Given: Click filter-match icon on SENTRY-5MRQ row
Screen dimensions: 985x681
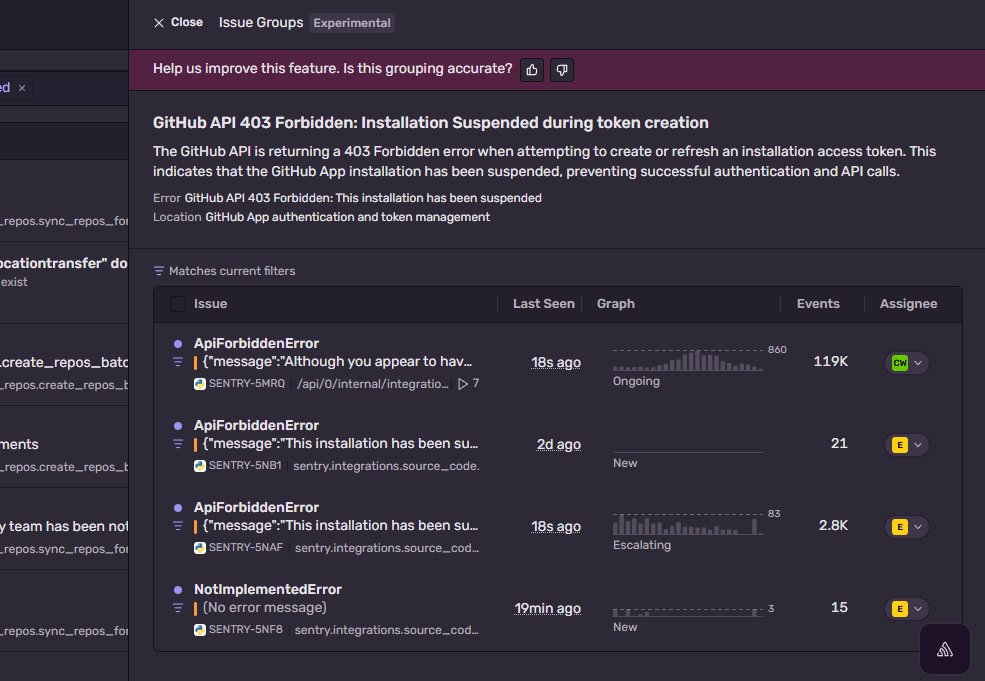Looking at the screenshot, I should click(x=178, y=362).
